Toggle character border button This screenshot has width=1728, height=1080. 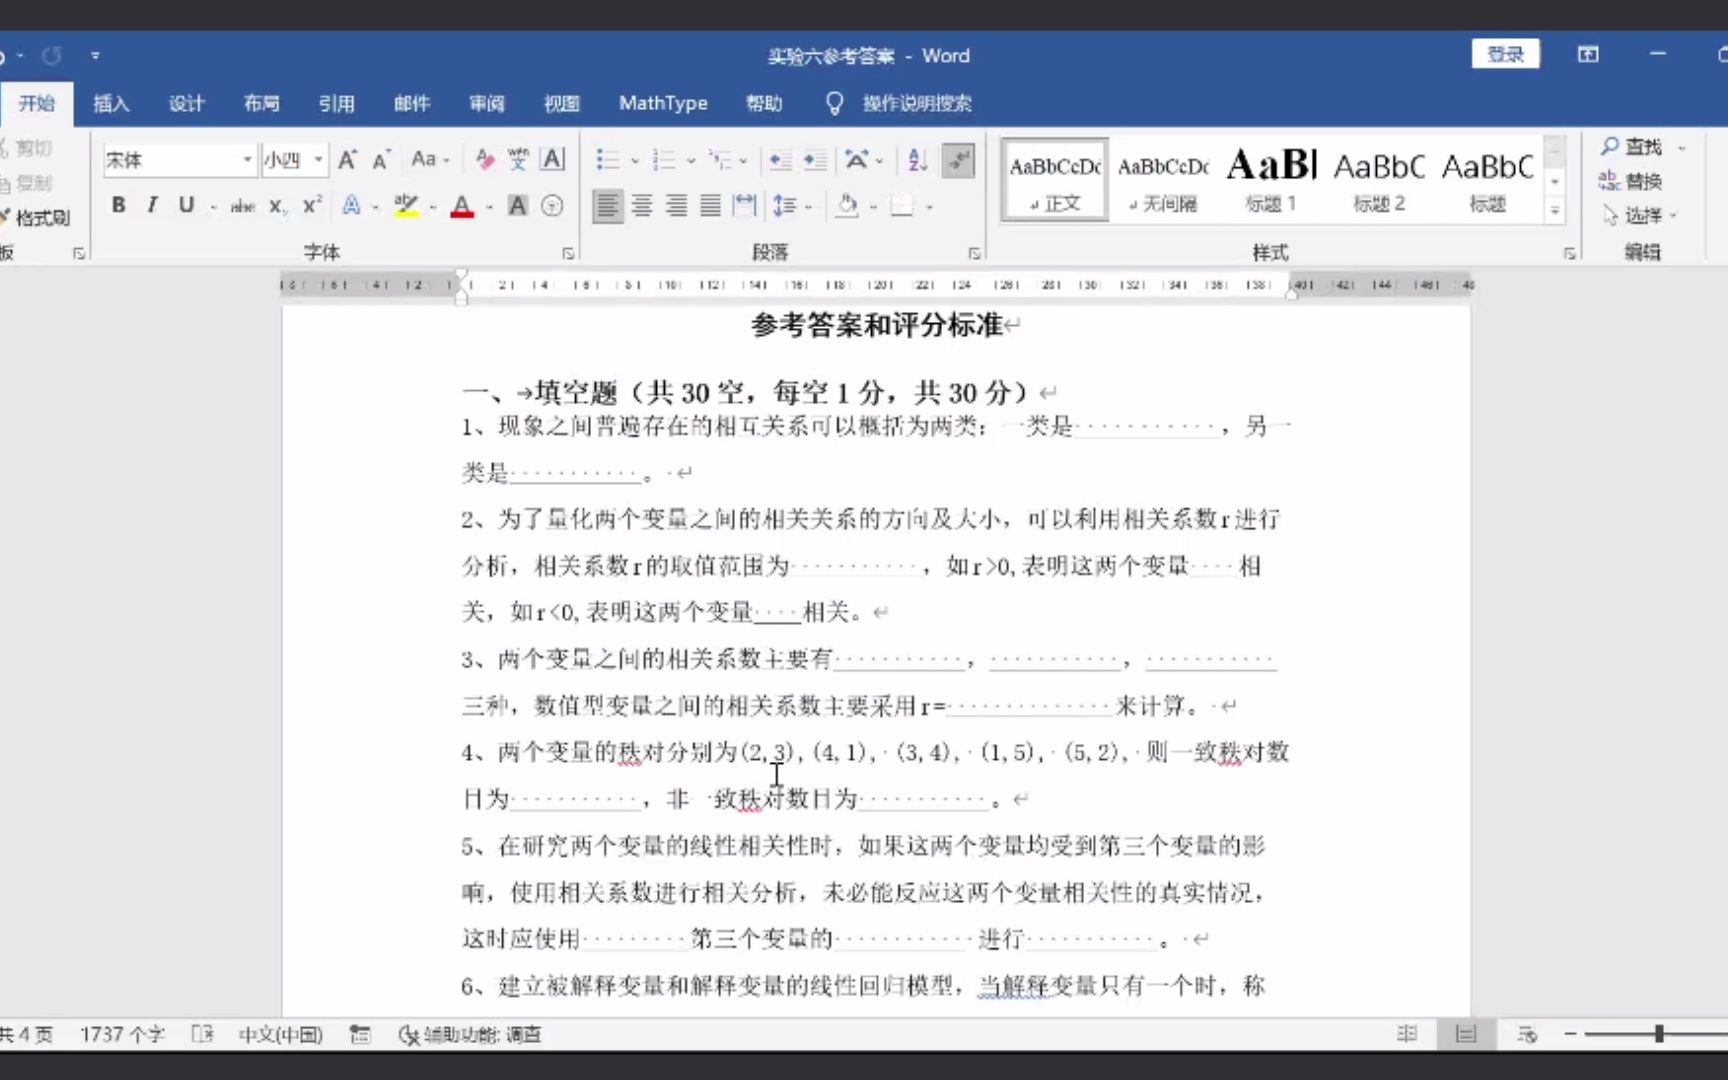(x=552, y=159)
